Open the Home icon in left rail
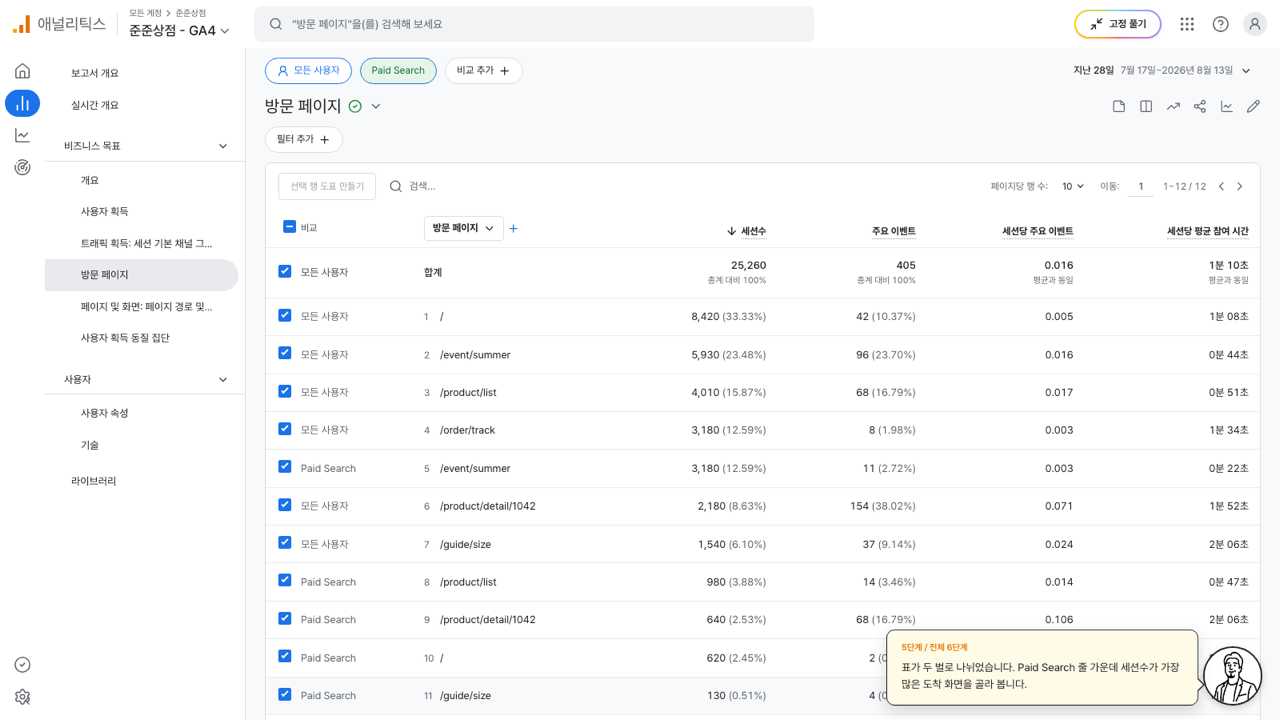The width and height of the screenshot is (1280, 720). (x=22, y=71)
